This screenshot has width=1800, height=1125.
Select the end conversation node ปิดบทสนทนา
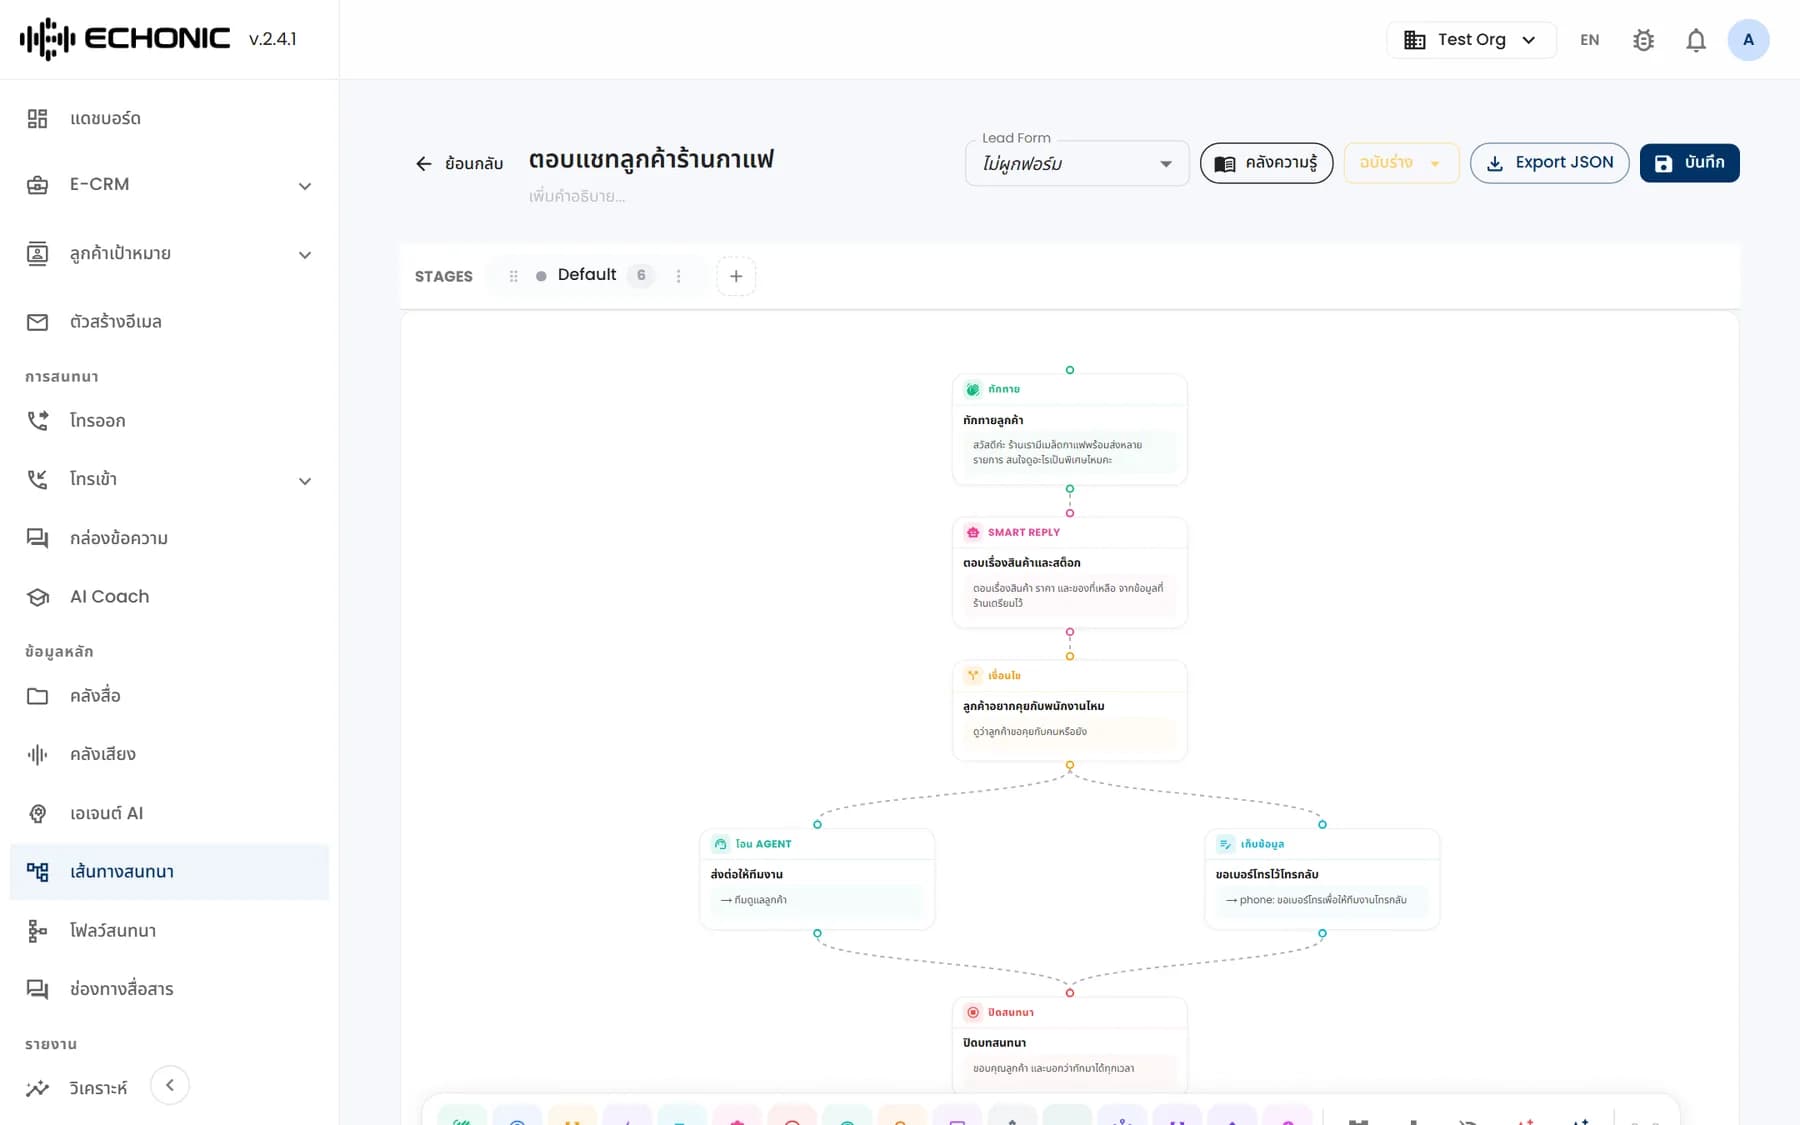1069,1045
